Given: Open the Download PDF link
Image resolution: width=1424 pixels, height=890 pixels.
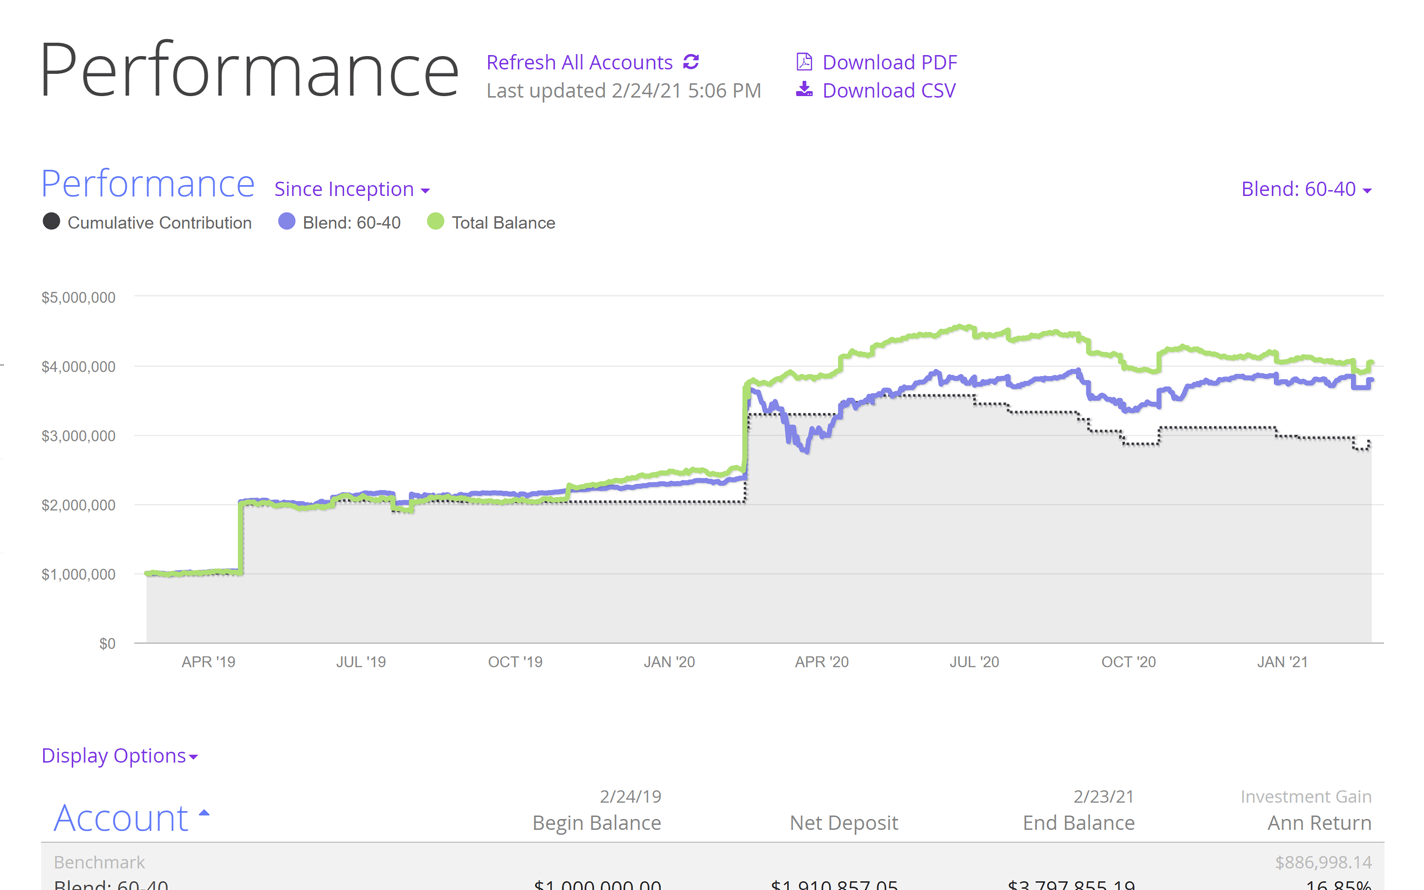Looking at the screenshot, I should pos(889,62).
